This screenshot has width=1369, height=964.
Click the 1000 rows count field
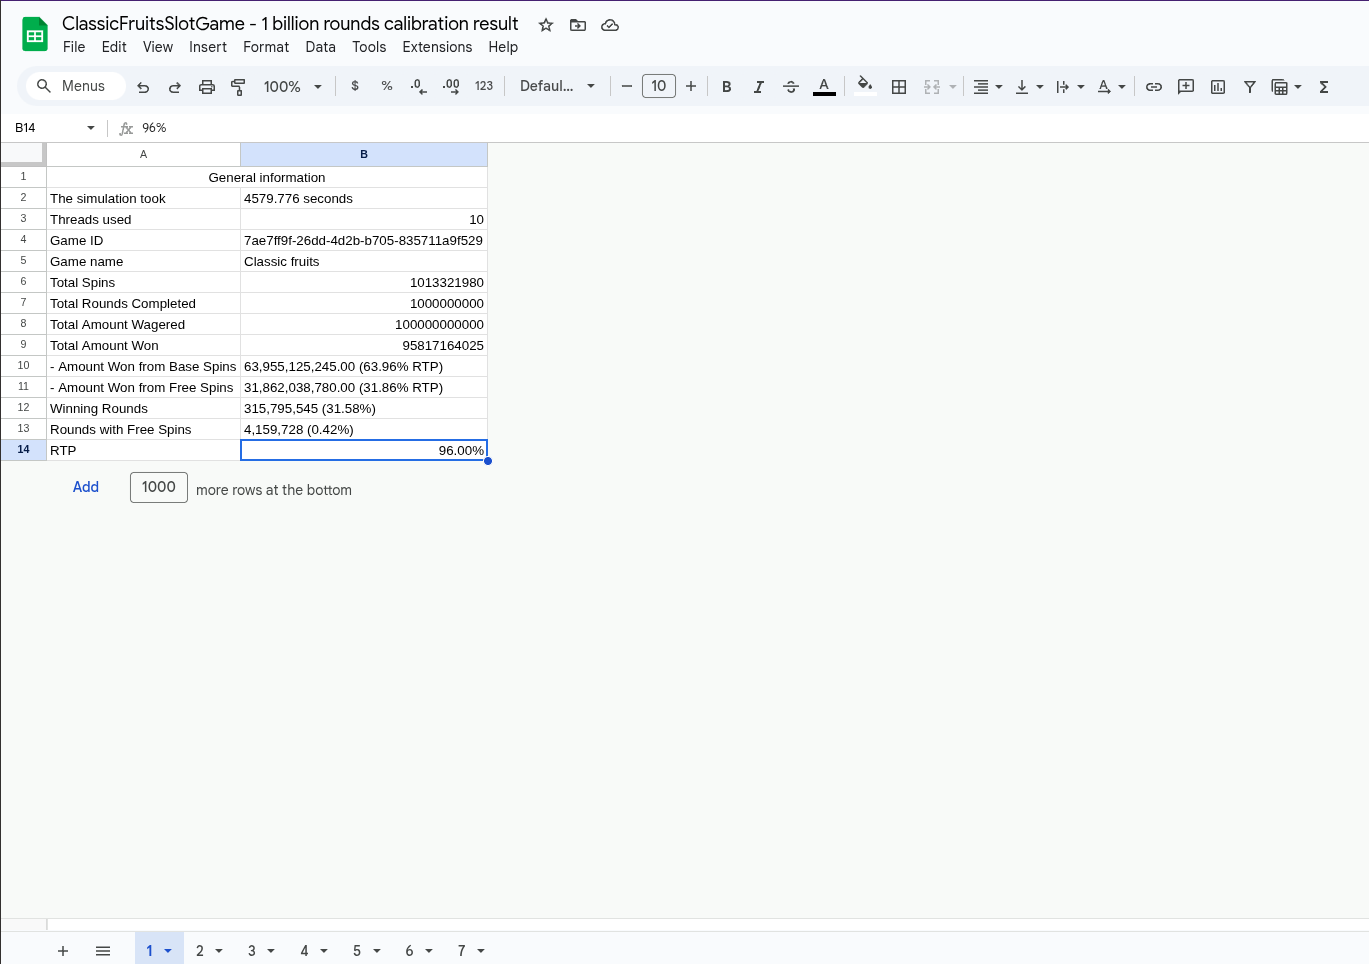click(x=159, y=487)
